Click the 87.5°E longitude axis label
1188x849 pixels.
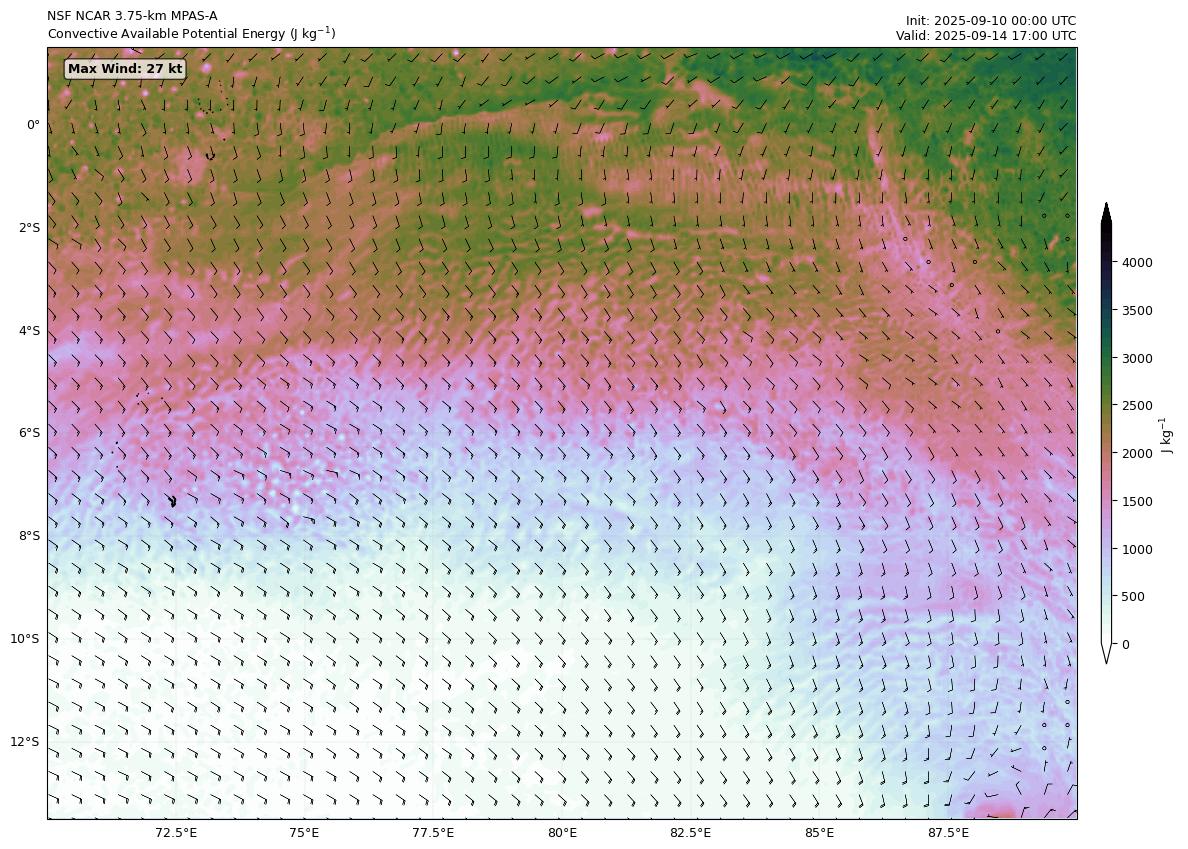tap(947, 833)
